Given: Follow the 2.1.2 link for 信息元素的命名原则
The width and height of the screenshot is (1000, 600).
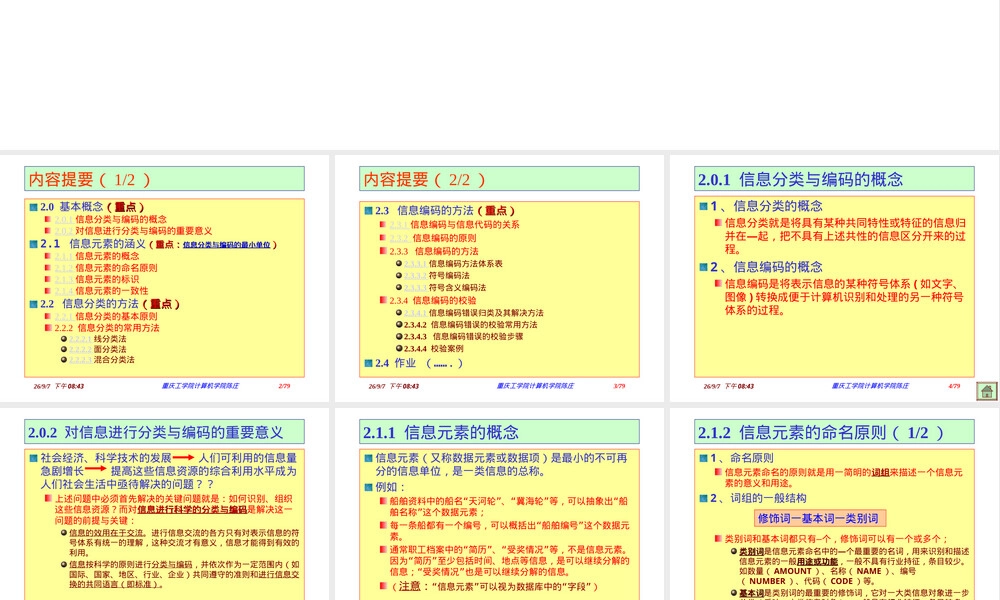Looking at the screenshot, I should pos(64,268).
